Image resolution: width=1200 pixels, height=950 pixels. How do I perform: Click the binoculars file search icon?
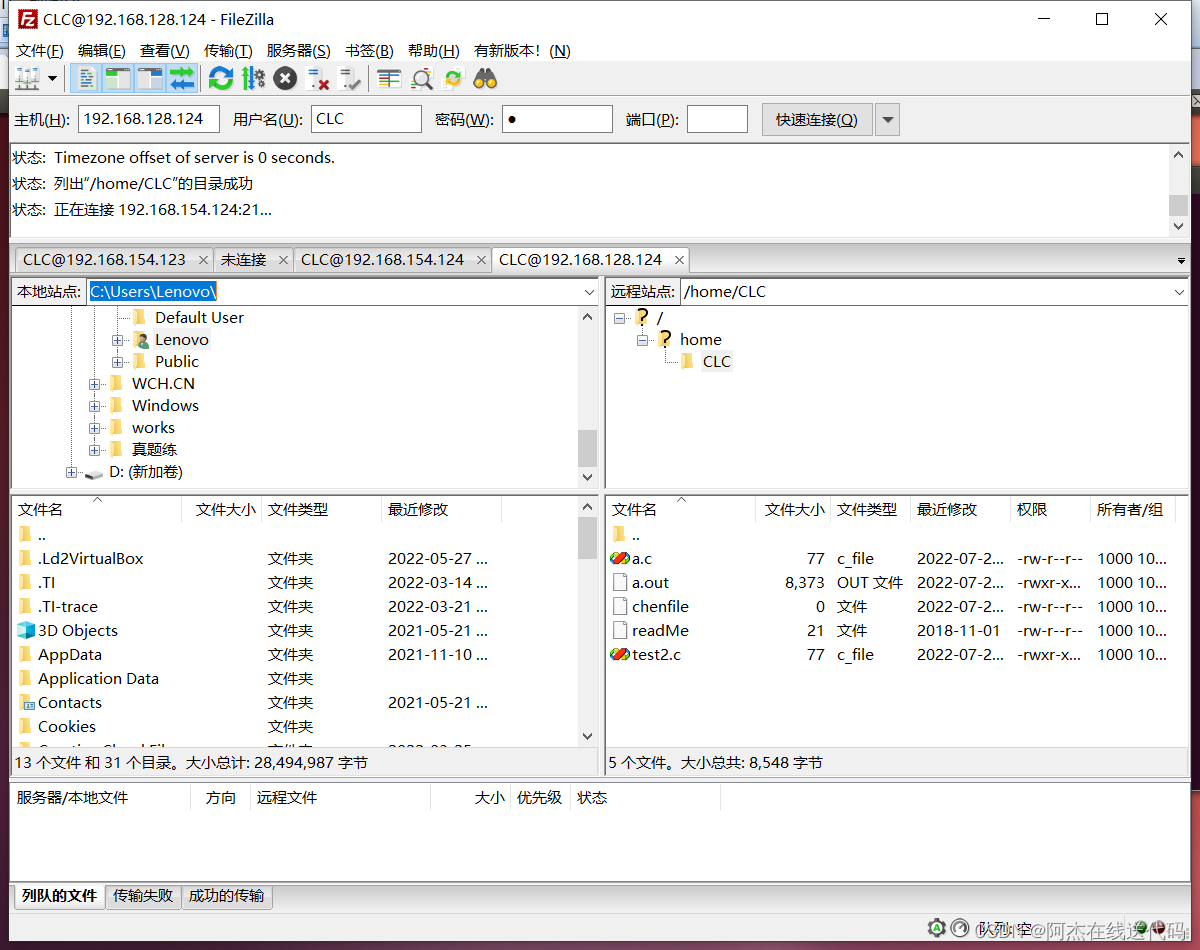point(485,78)
